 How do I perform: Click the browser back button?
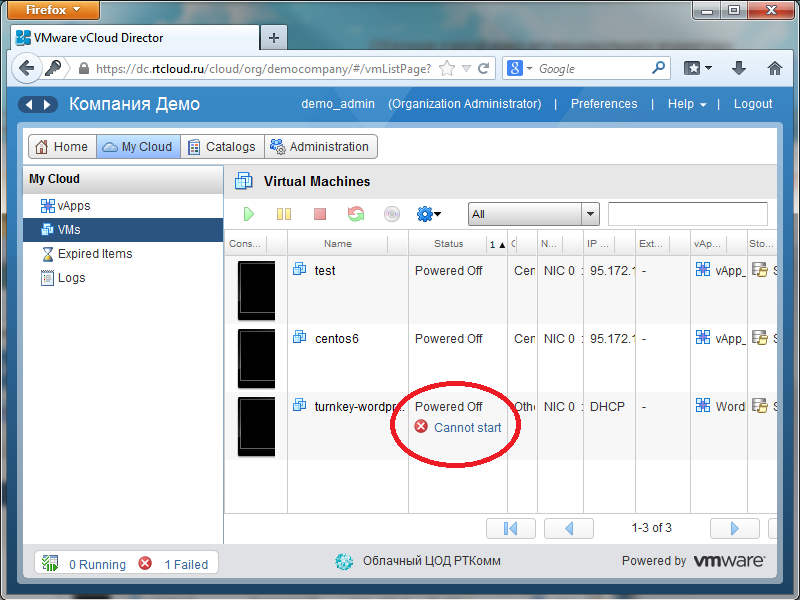(26, 68)
